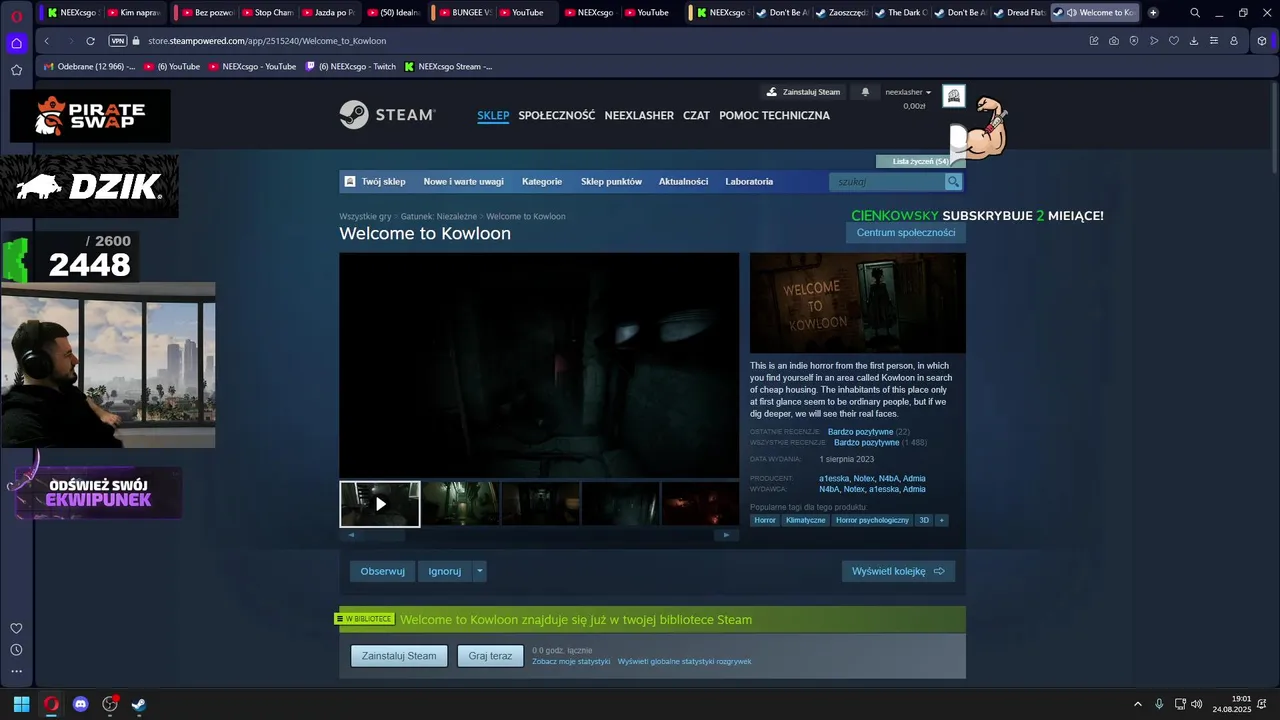Open NEEXcsgo Stream bookmark
Image resolution: width=1280 pixels, height=720 pixels.
tap(448, 67)
